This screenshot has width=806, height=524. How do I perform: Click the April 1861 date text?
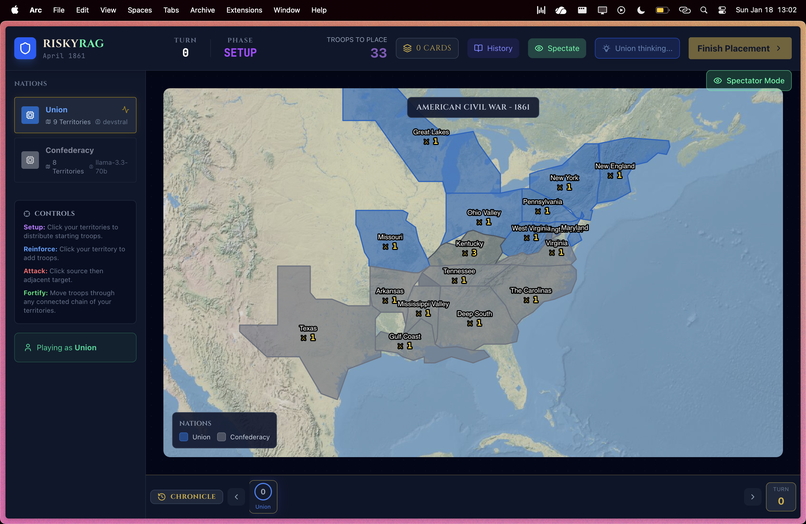click(x=64, y=56)
